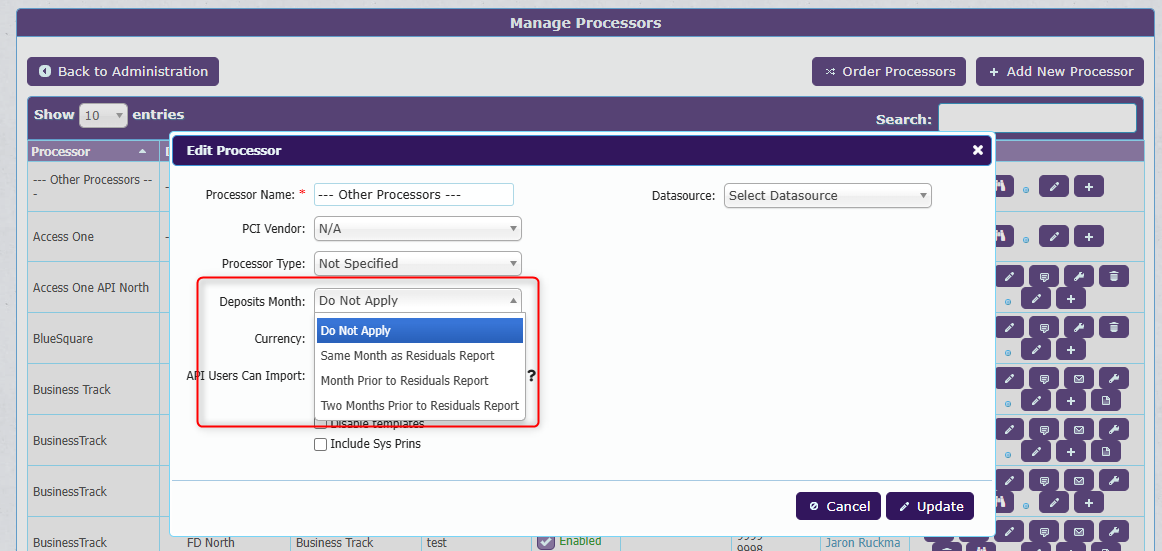This screenshot has height=551, width=1162.
Task: Open the Datasource dropdown
Action: [x=828, y=196]
